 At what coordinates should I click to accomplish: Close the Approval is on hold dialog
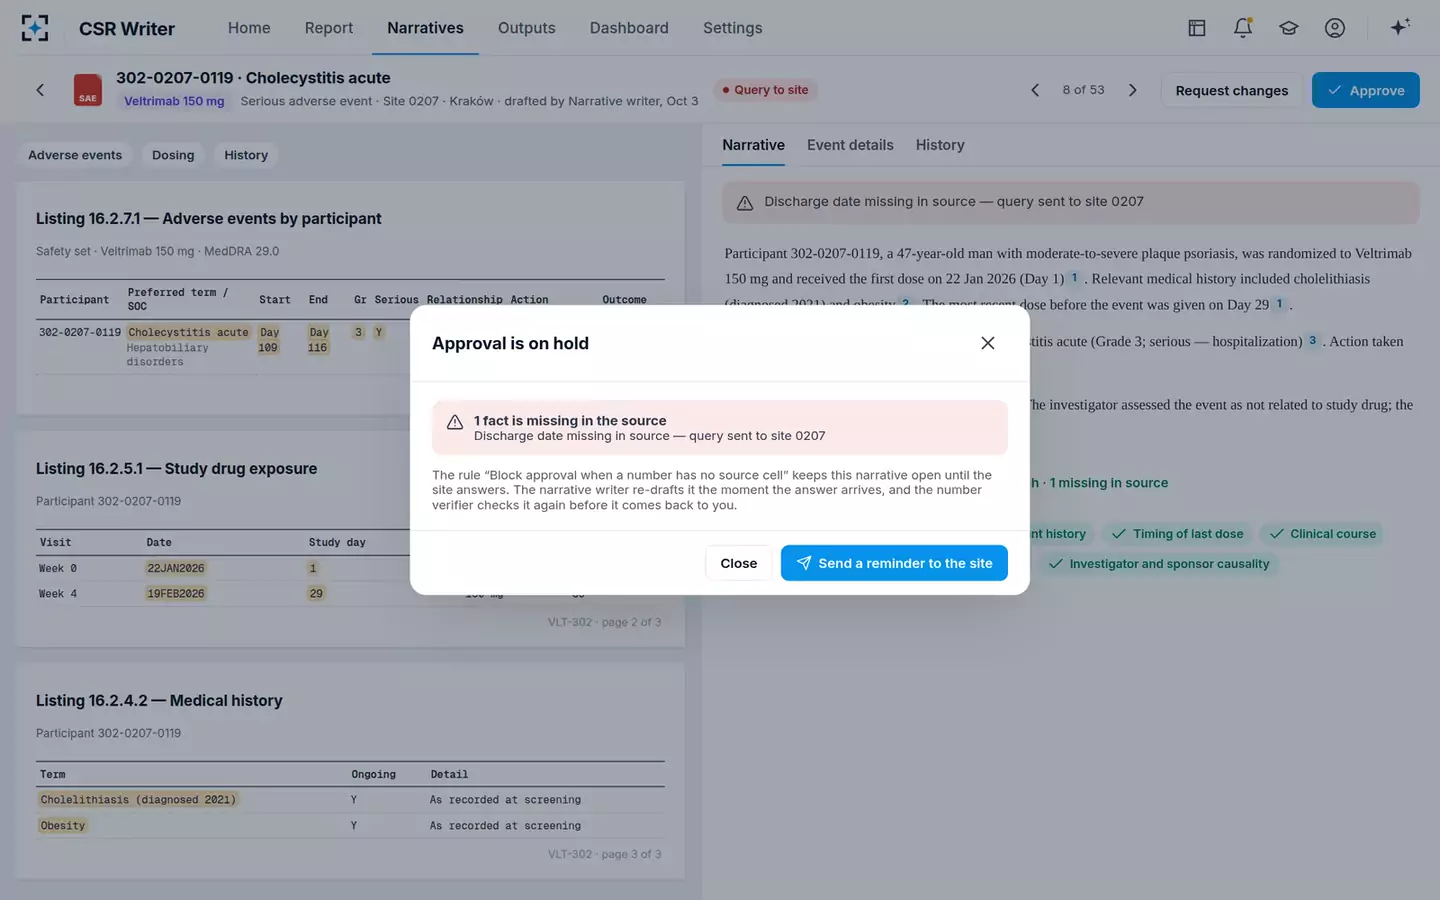(x=988, y=343)
